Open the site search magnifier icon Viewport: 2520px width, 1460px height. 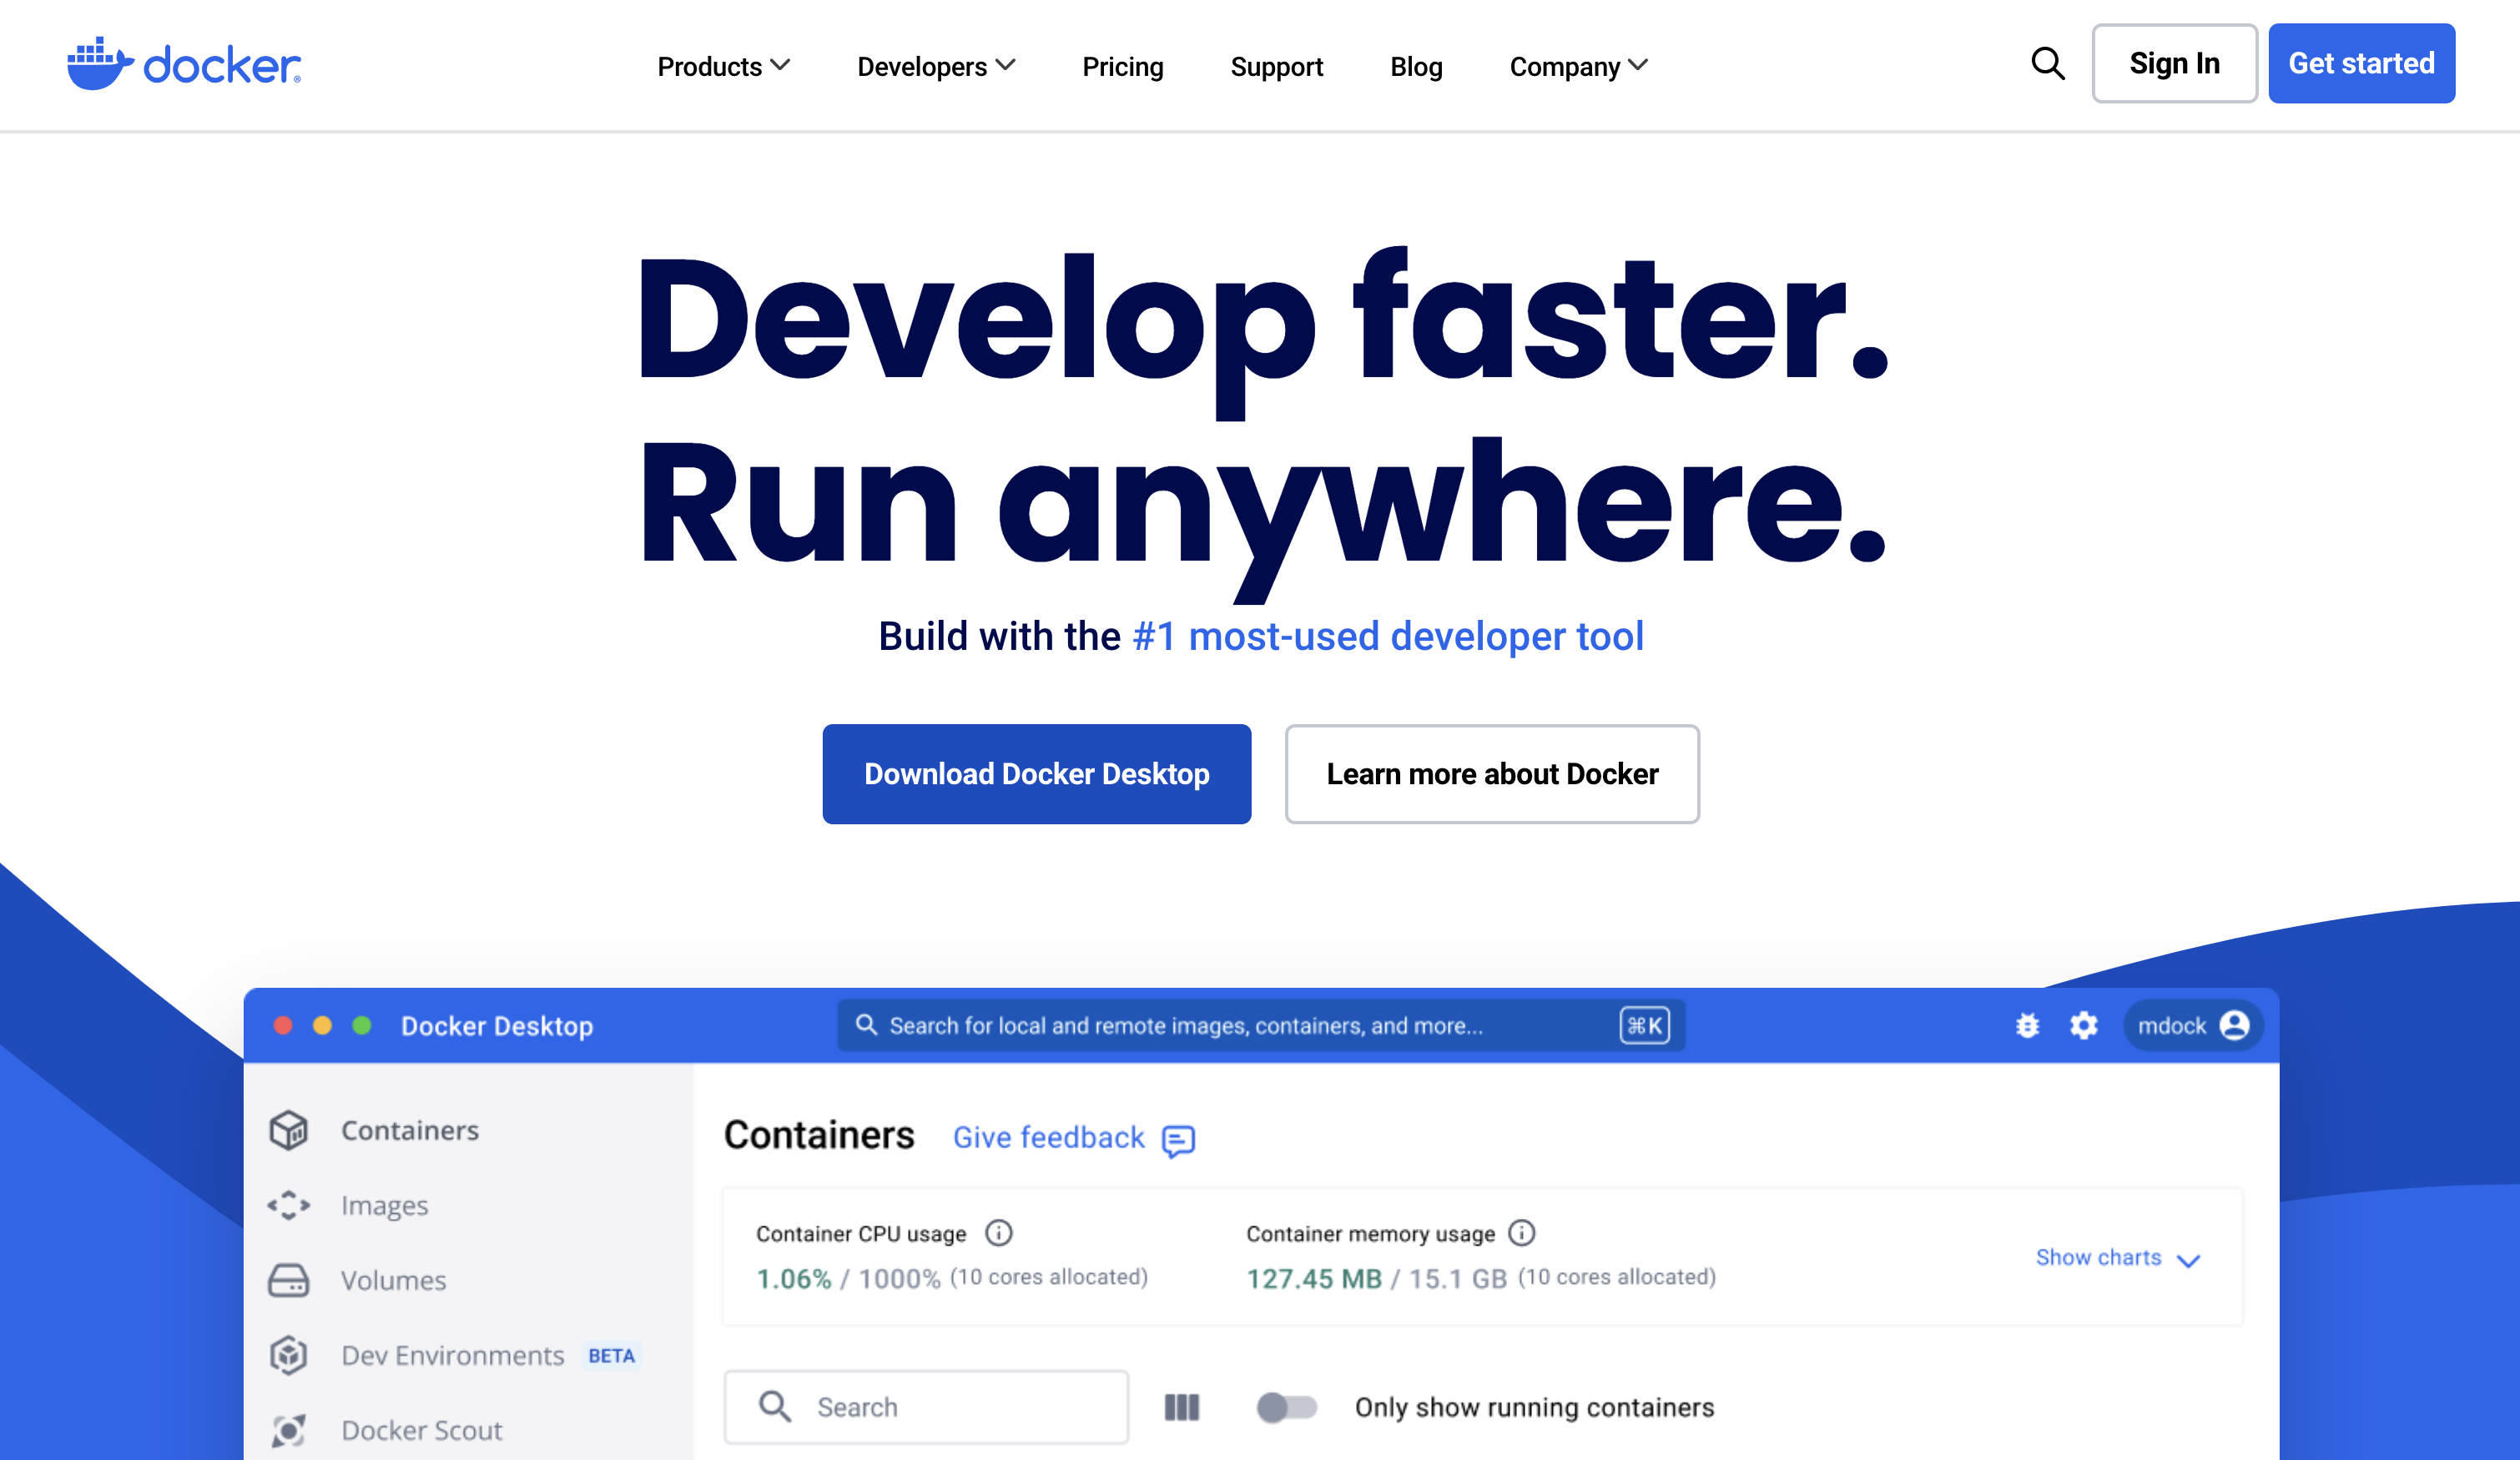[2047, 64]
